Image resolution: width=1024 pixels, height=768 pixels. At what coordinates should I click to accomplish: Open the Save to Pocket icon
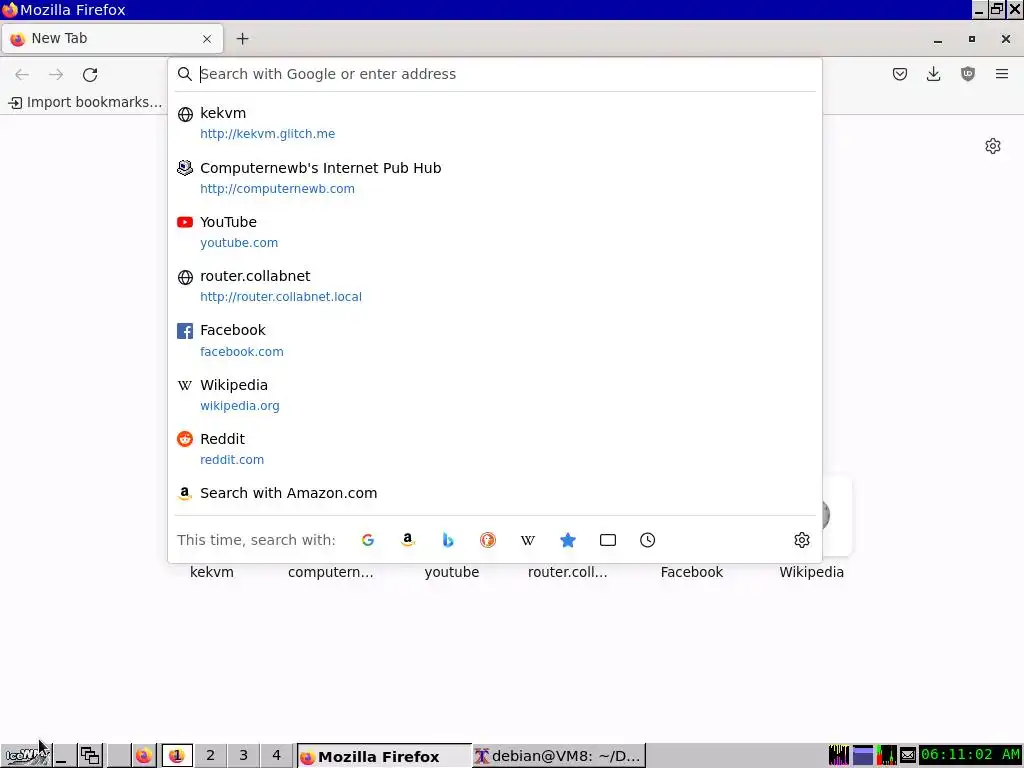pos(900,74)
